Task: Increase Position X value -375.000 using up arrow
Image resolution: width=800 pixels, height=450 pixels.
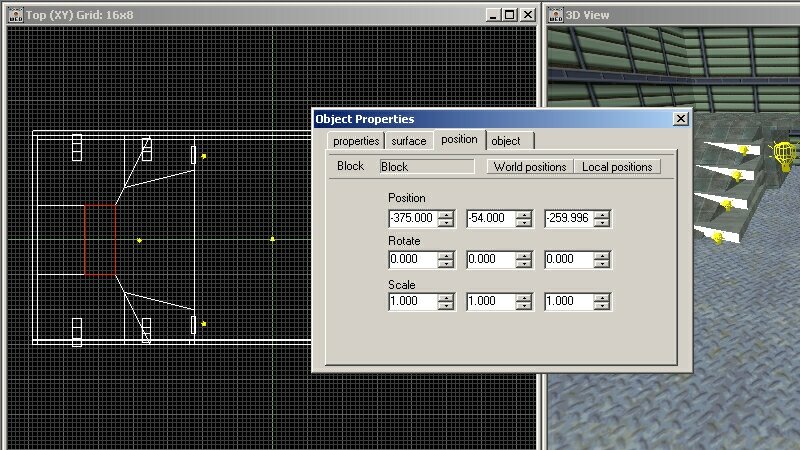Action: coord(446,214)
